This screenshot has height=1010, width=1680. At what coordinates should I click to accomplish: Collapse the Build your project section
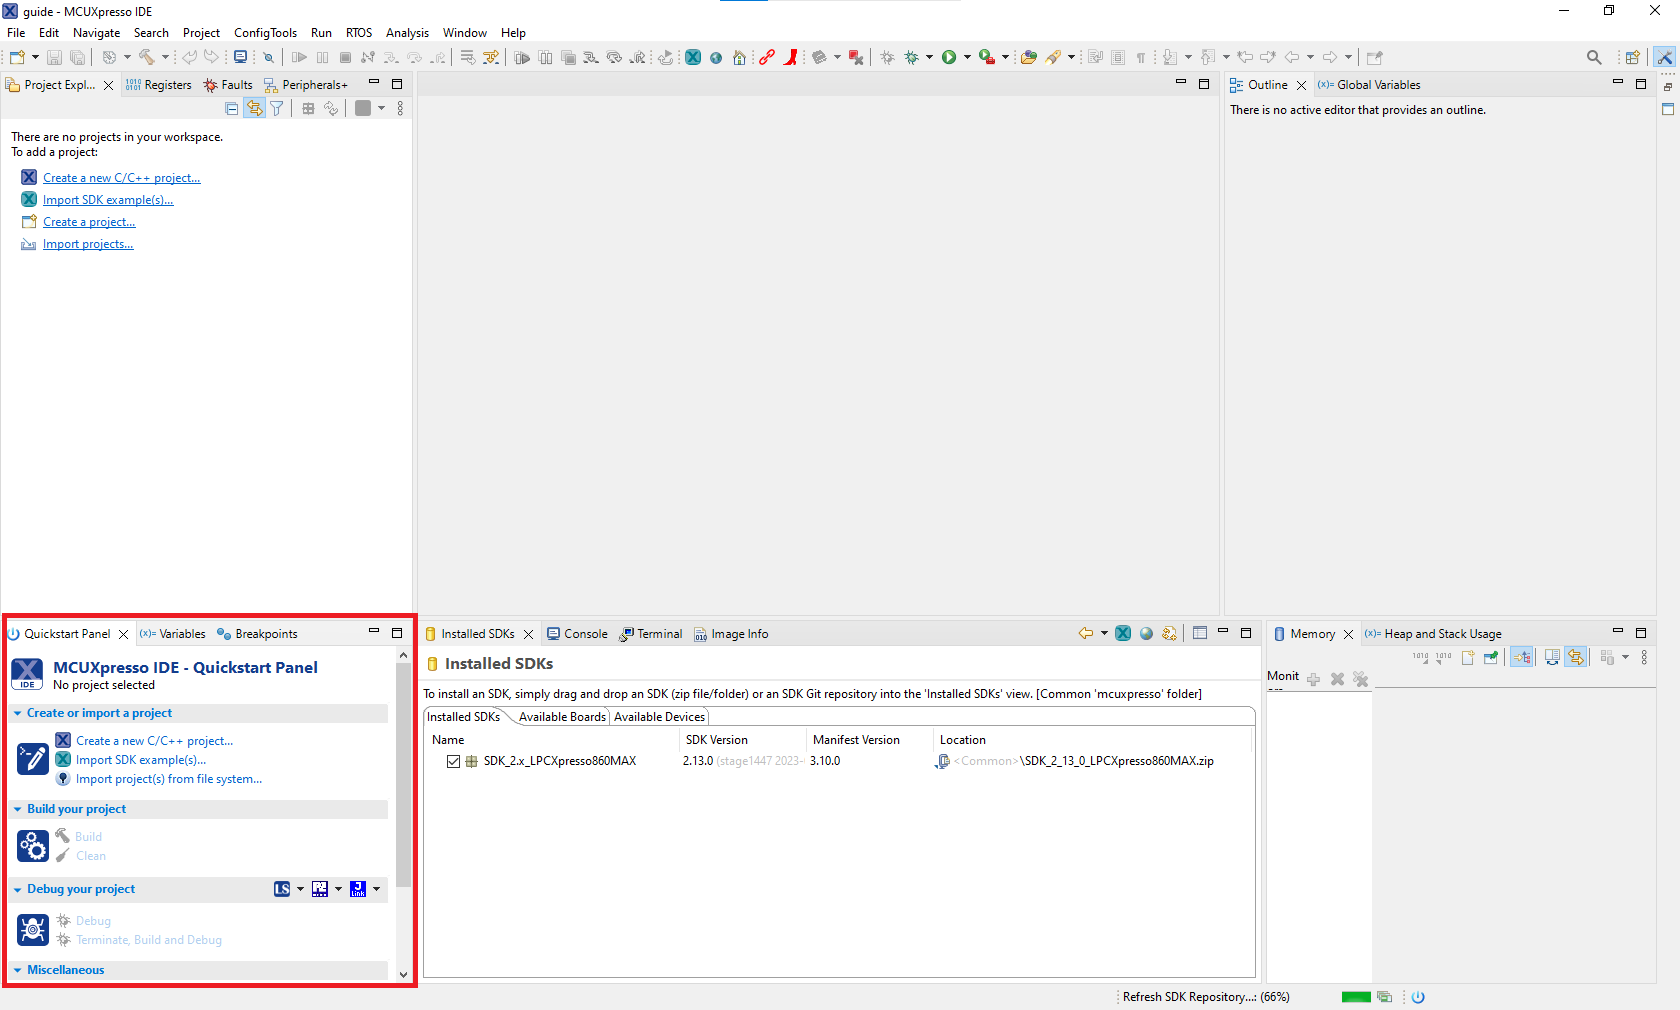point(18,809)
